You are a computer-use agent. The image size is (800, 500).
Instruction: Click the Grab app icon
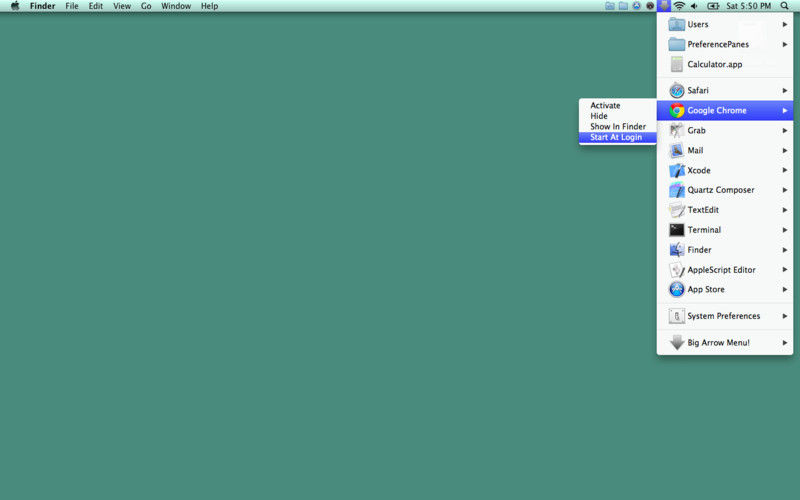point(677,130)
